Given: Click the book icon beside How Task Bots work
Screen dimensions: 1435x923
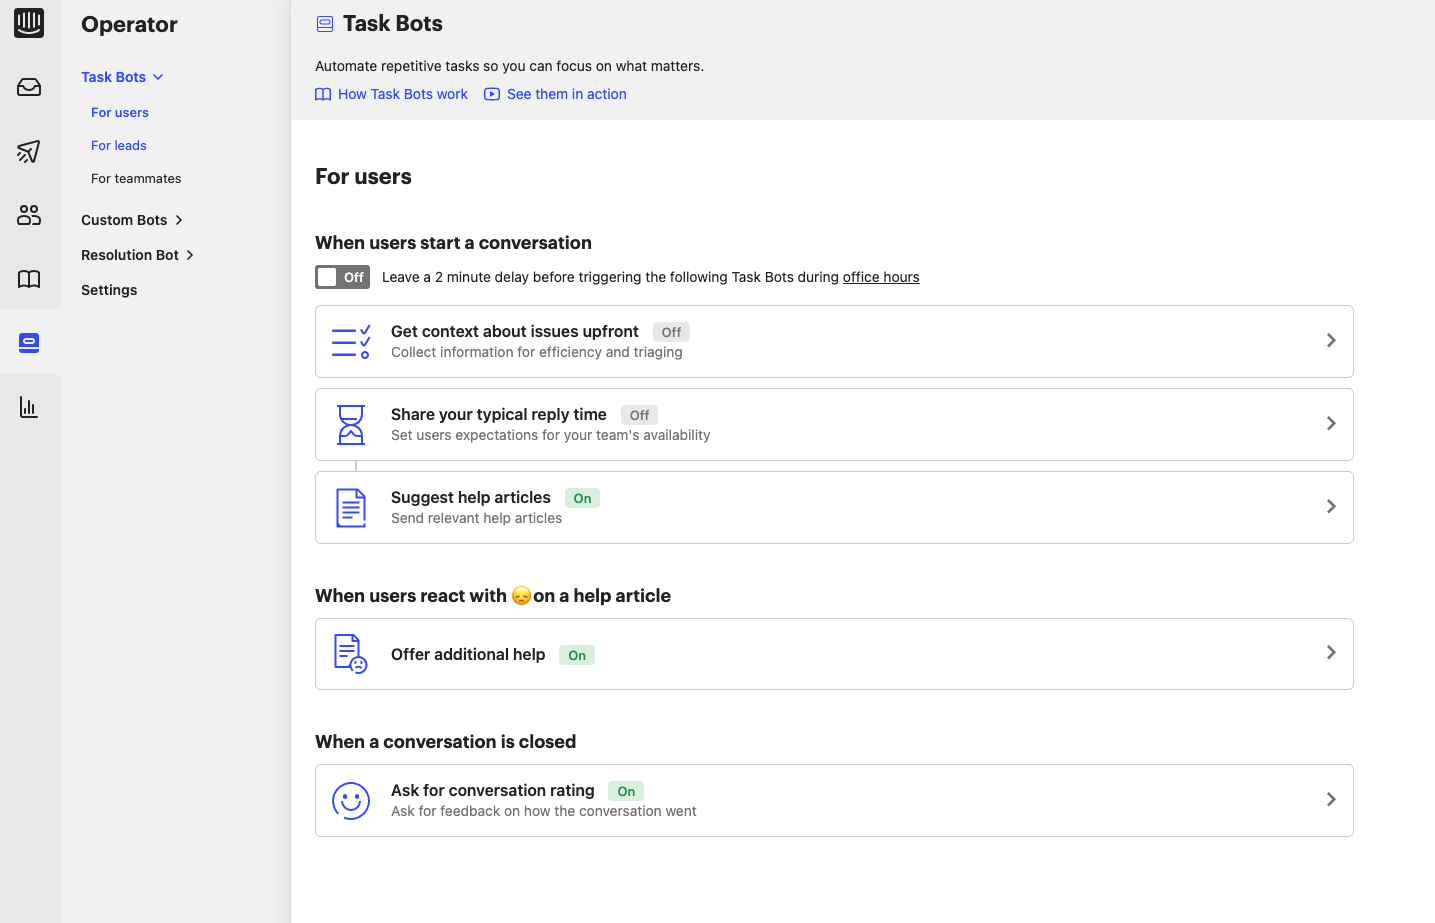Looking at the screenshot, I should point(323,94).
